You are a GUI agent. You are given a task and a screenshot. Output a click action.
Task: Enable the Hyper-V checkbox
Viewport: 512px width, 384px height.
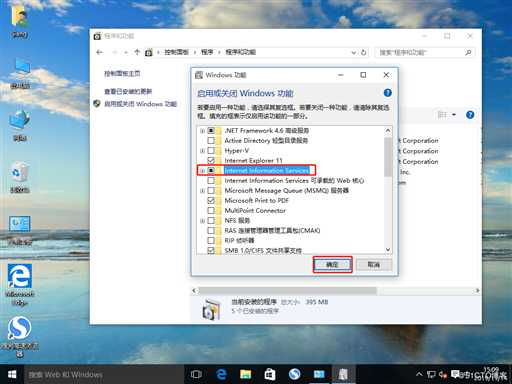211,151
